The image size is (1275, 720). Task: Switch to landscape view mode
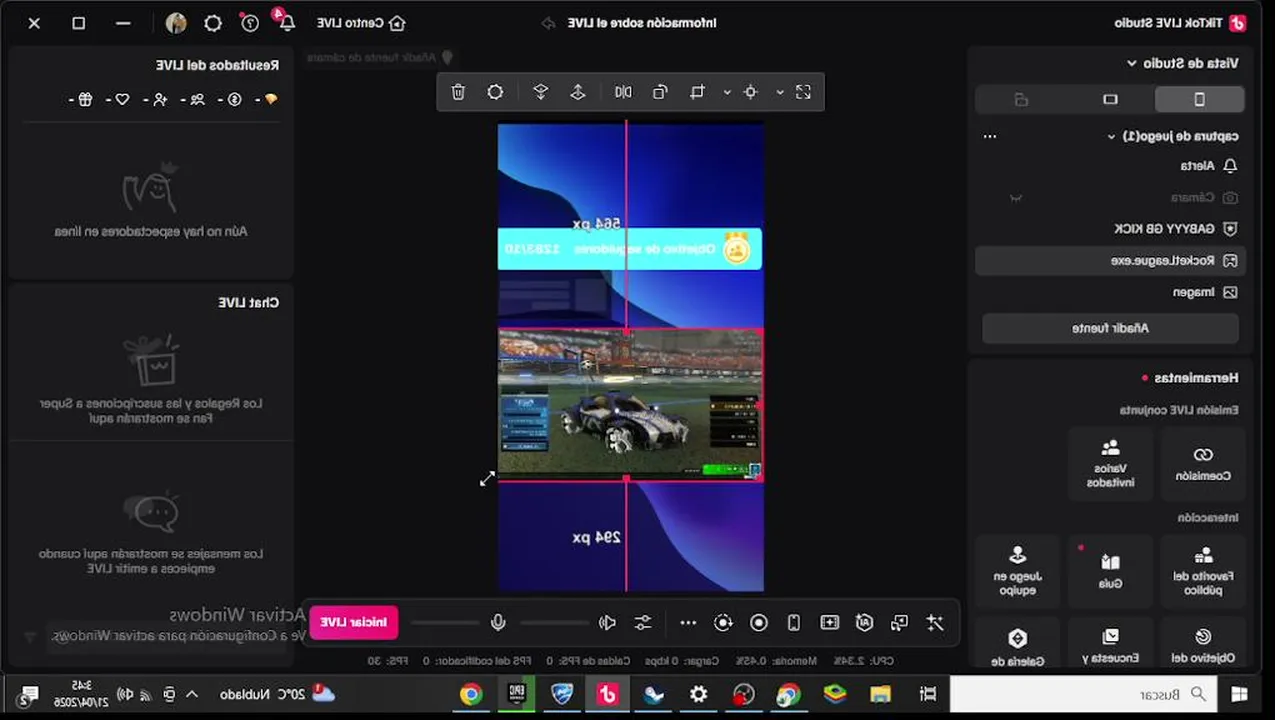pos(1110,99)
